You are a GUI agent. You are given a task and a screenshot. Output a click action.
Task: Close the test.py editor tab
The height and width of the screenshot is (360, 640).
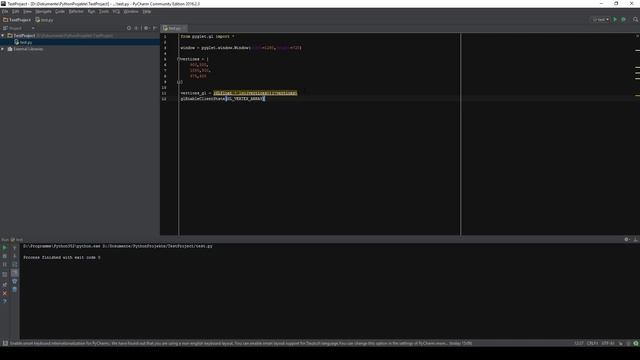click(184, 28)
